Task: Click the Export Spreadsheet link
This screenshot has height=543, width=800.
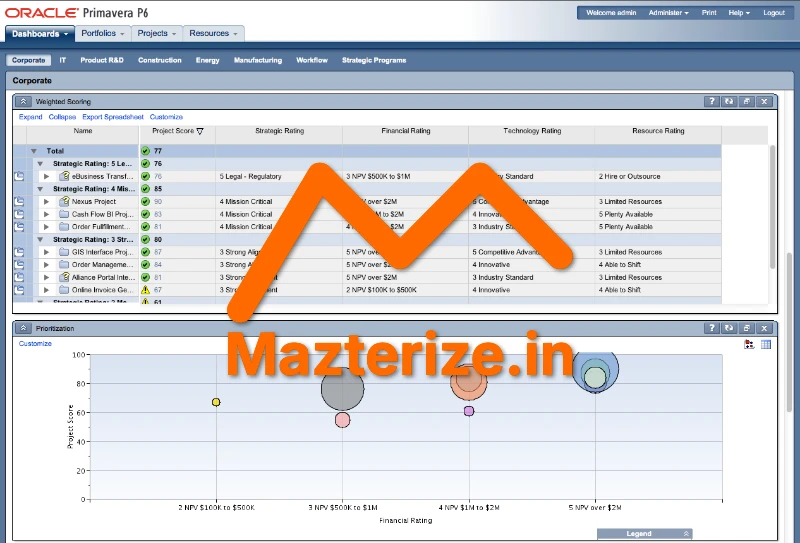Action: [113, 117]
